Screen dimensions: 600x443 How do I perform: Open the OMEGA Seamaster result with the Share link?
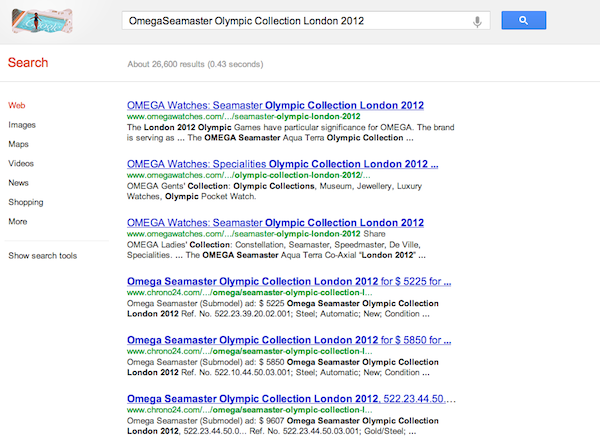275,223
